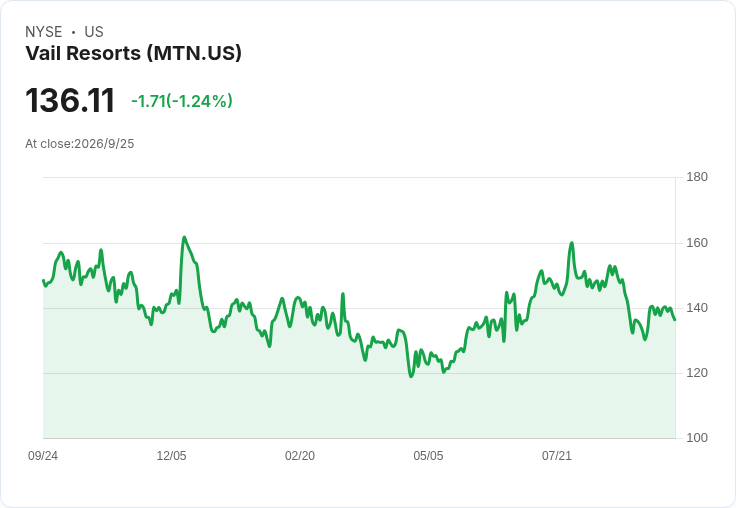Viewport: 736px width, 508px height.
Task: Click the -1.71(-1.24%) change figure
Action: (x=182, y=101)
